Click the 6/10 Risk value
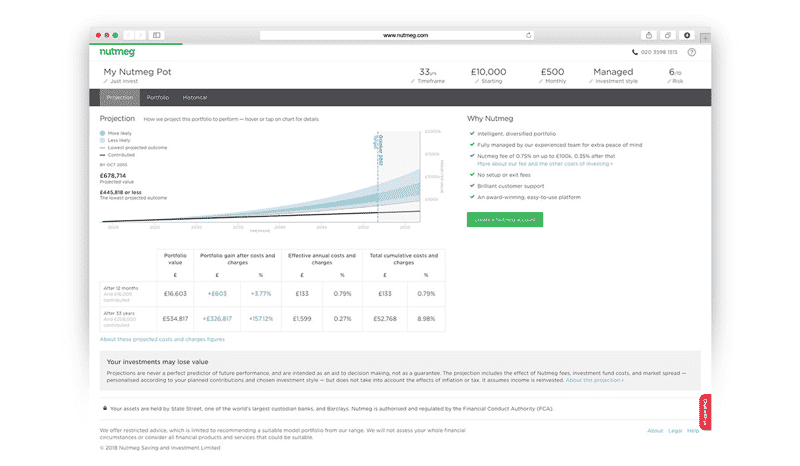This screenshot has width=800, height=466. [x=675, y=72]
